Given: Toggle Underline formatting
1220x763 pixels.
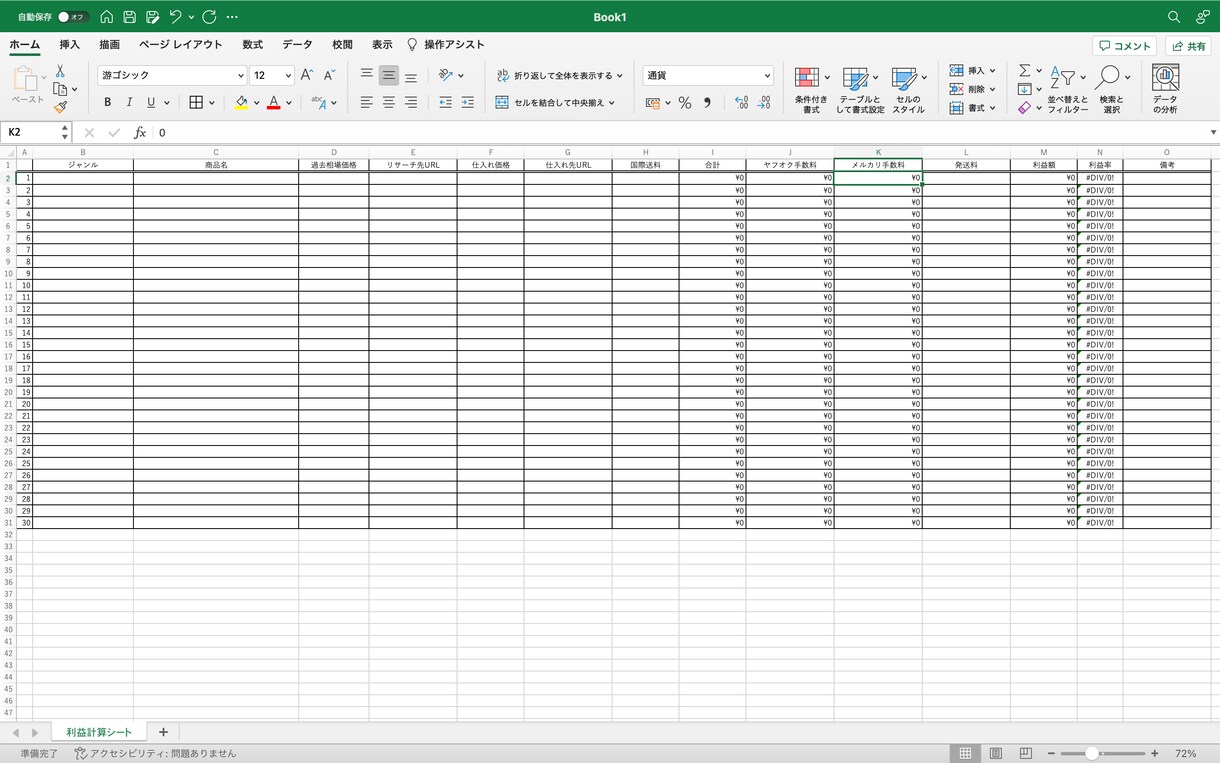Looking at the screenshot, I should 151,102.
